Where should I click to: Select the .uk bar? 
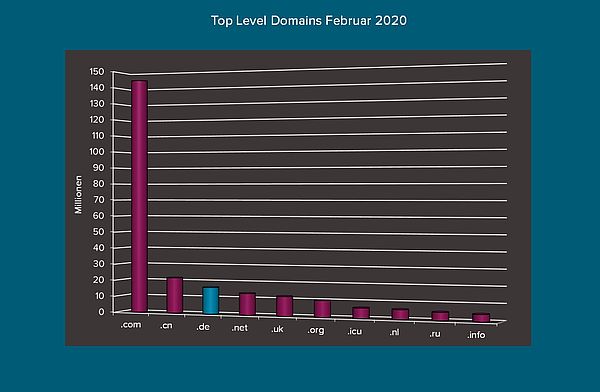(284, 306)
